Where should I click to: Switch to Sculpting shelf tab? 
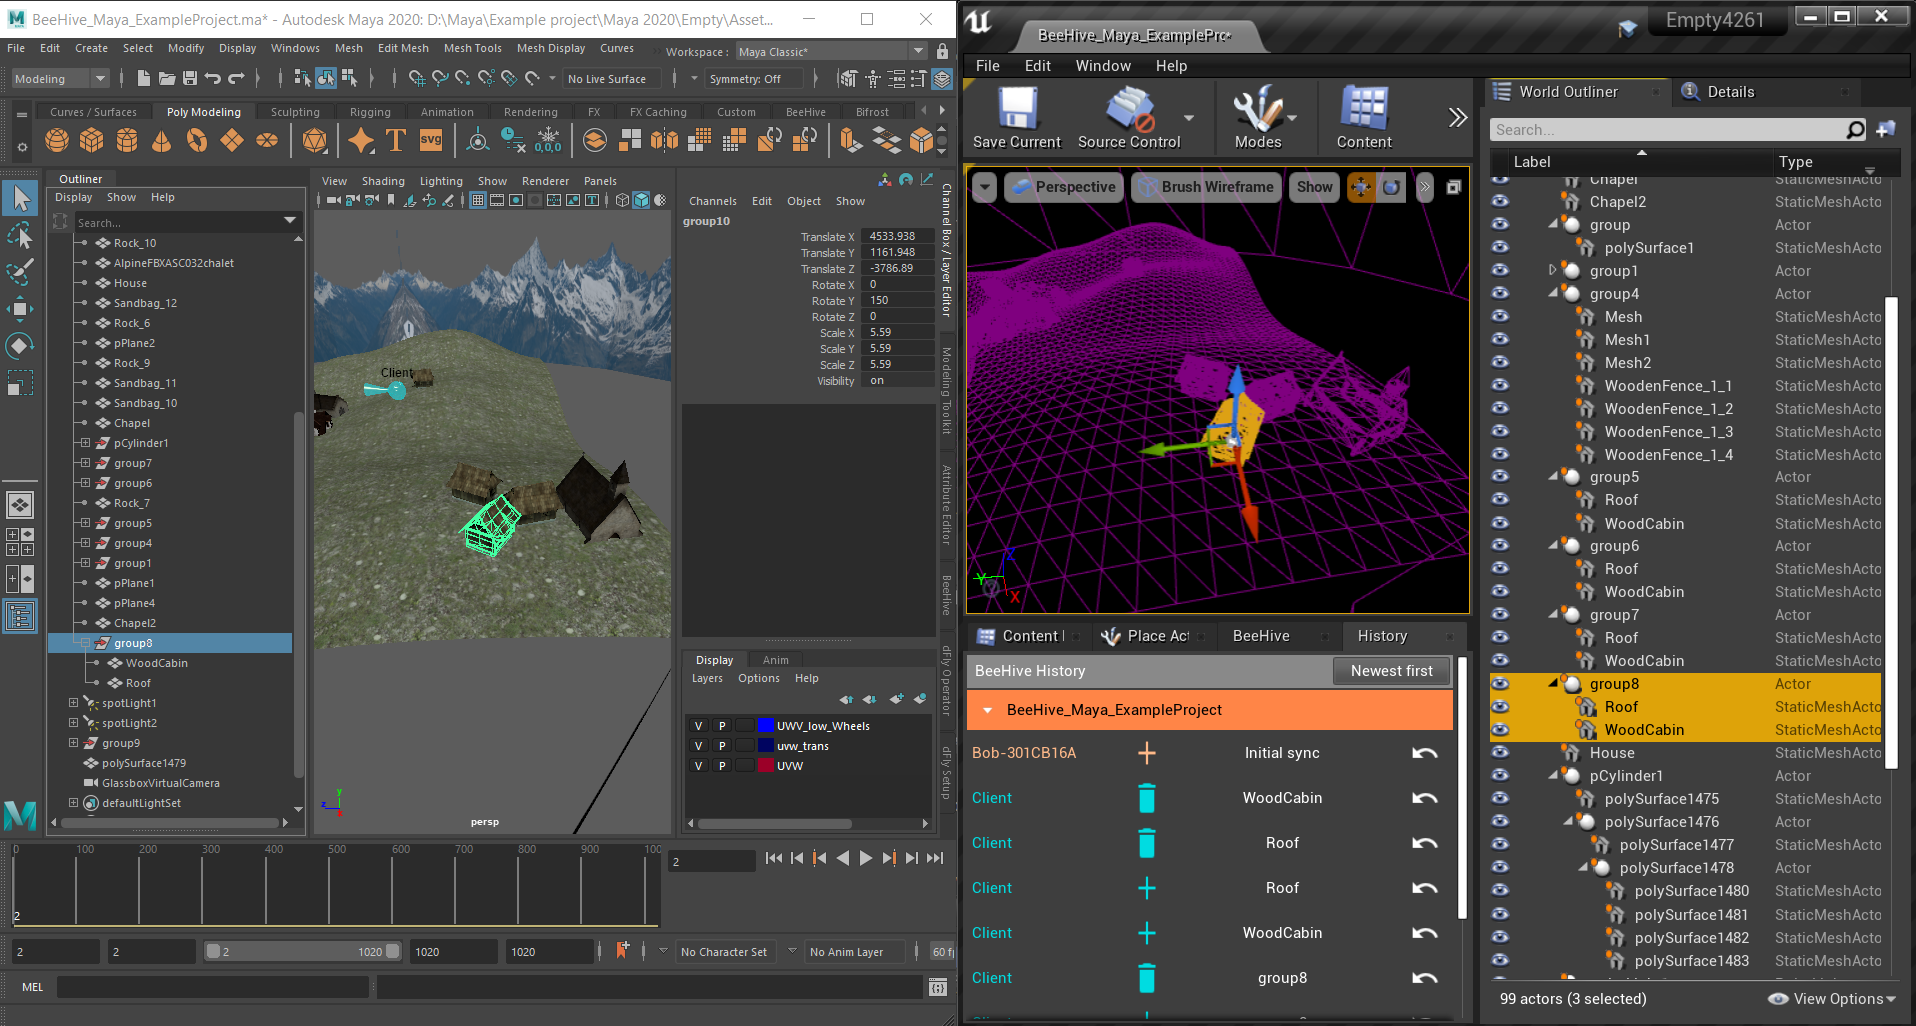click(295, 112)
